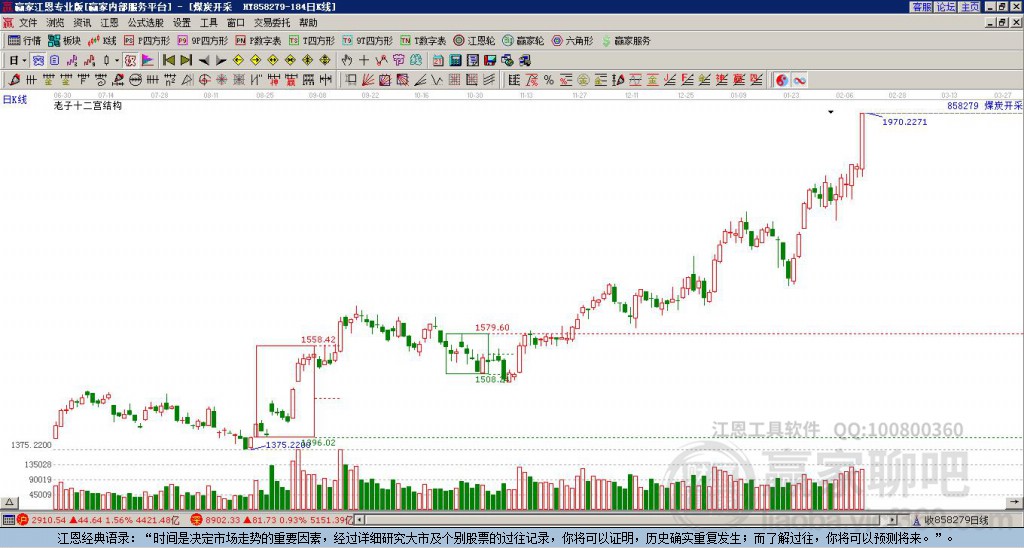Click the 1579.60 price label
Image resolution: width=1024 pixels, height=548 pixels.
(x=492, y=328)
